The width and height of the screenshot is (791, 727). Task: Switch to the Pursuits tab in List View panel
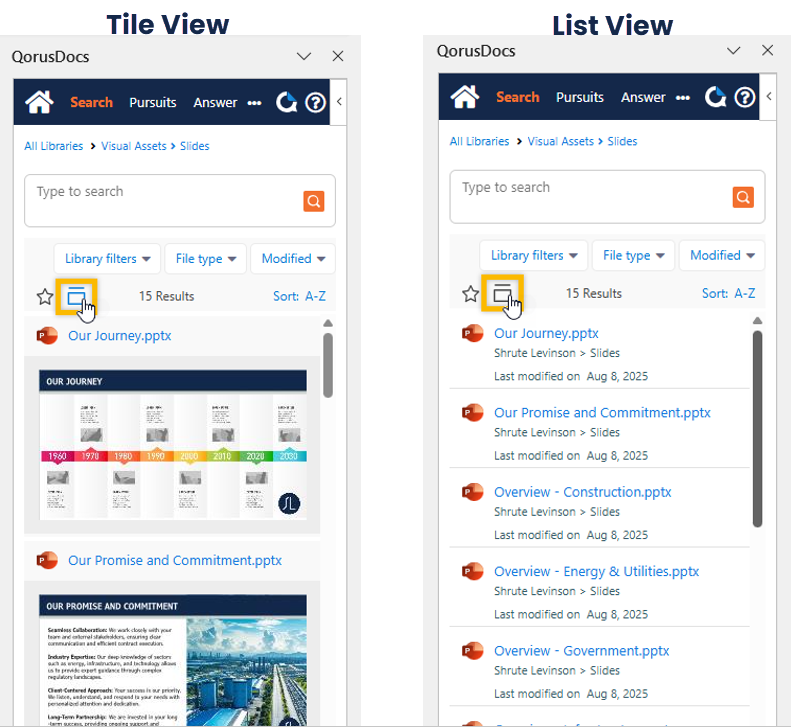point(580,97)
